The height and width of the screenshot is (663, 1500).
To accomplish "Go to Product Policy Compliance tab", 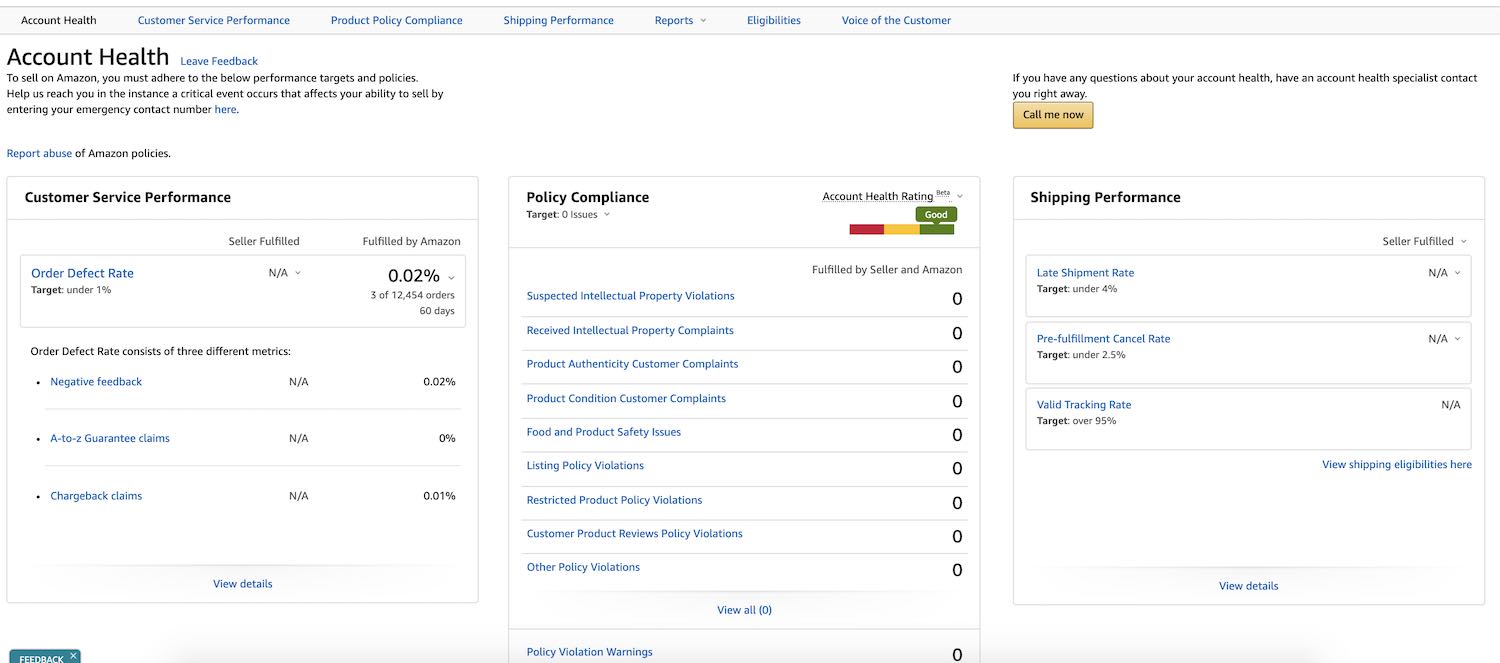I will (396, 20).
